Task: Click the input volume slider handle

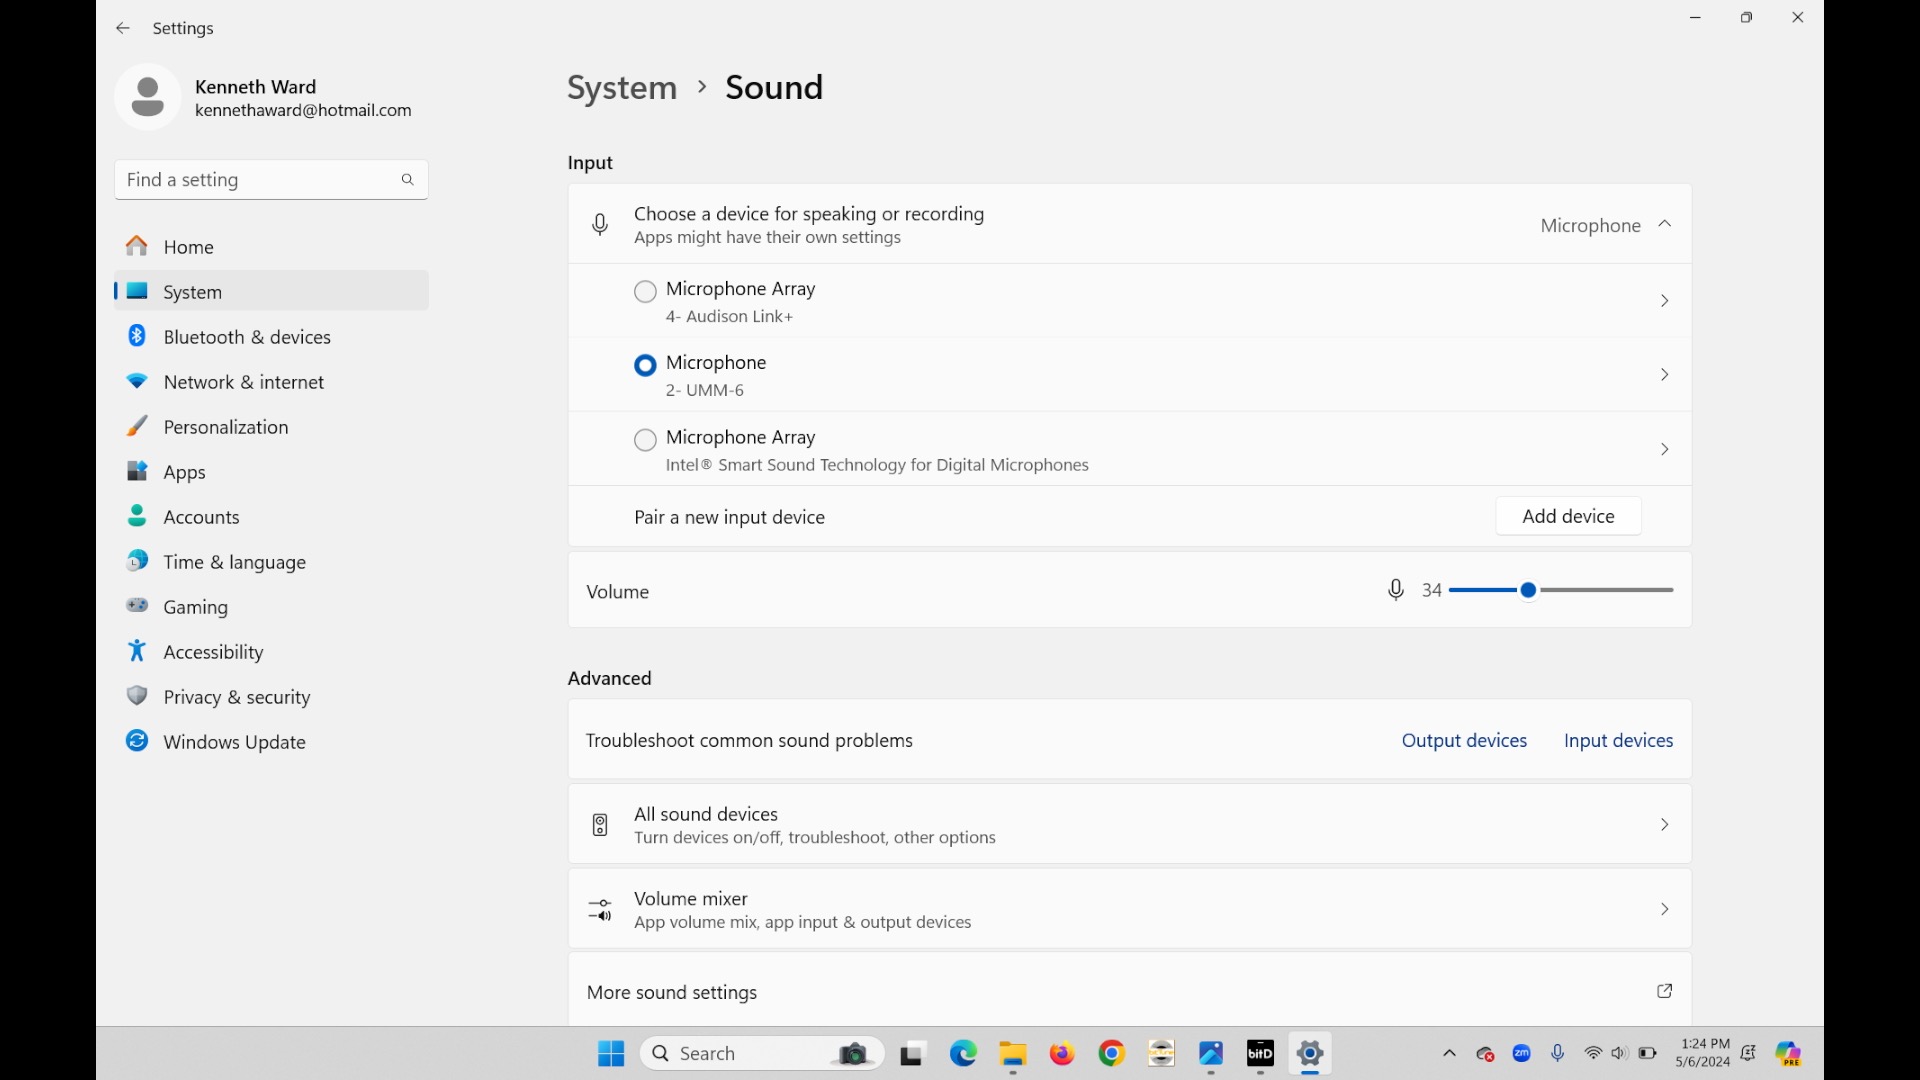Action: [x=1528, y=591]
